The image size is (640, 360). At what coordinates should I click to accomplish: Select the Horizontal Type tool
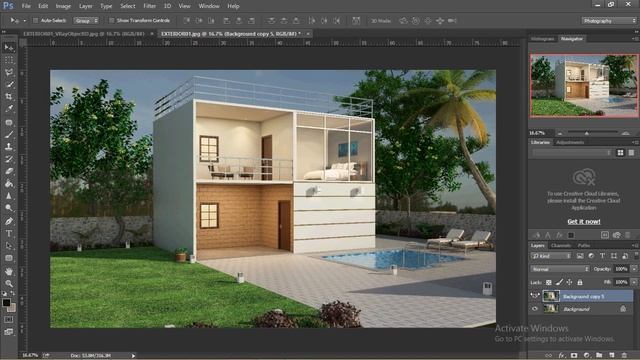pyautogui.click(x=9, y=234)
